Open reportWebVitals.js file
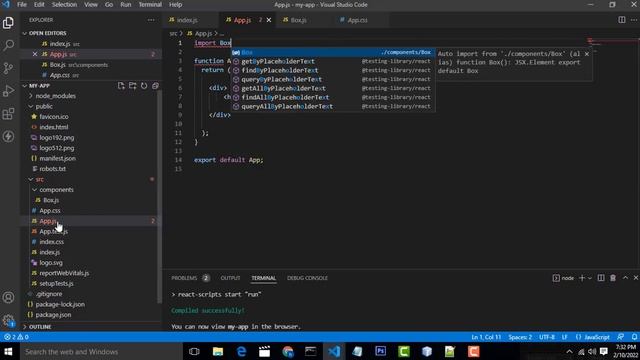 pos(64,273)
